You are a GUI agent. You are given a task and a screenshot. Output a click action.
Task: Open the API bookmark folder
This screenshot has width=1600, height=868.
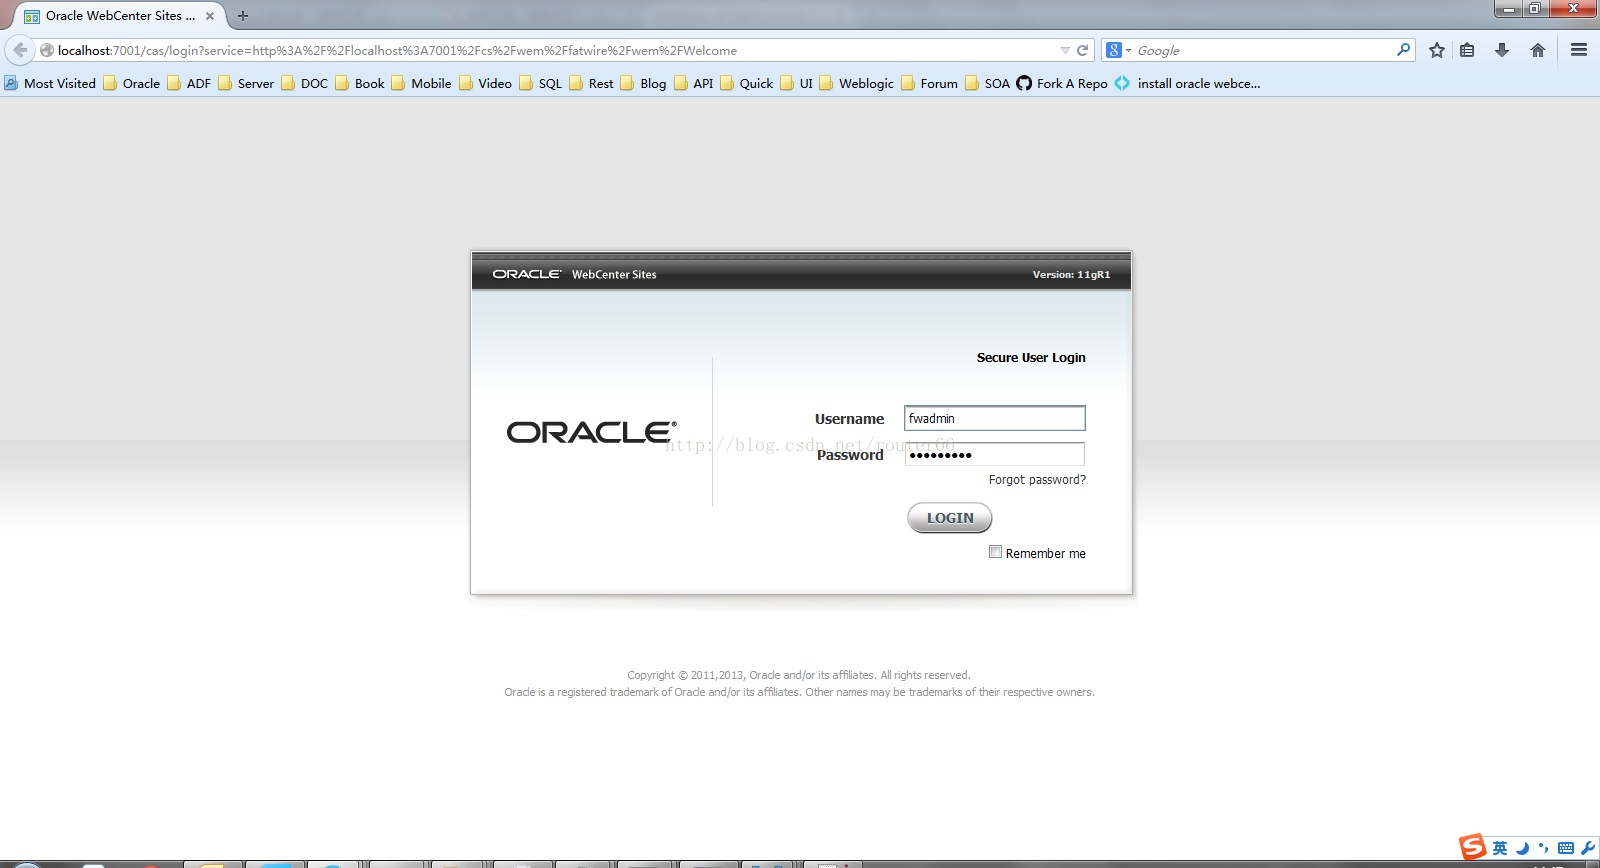pyautogui.click(x=693, y=83)
